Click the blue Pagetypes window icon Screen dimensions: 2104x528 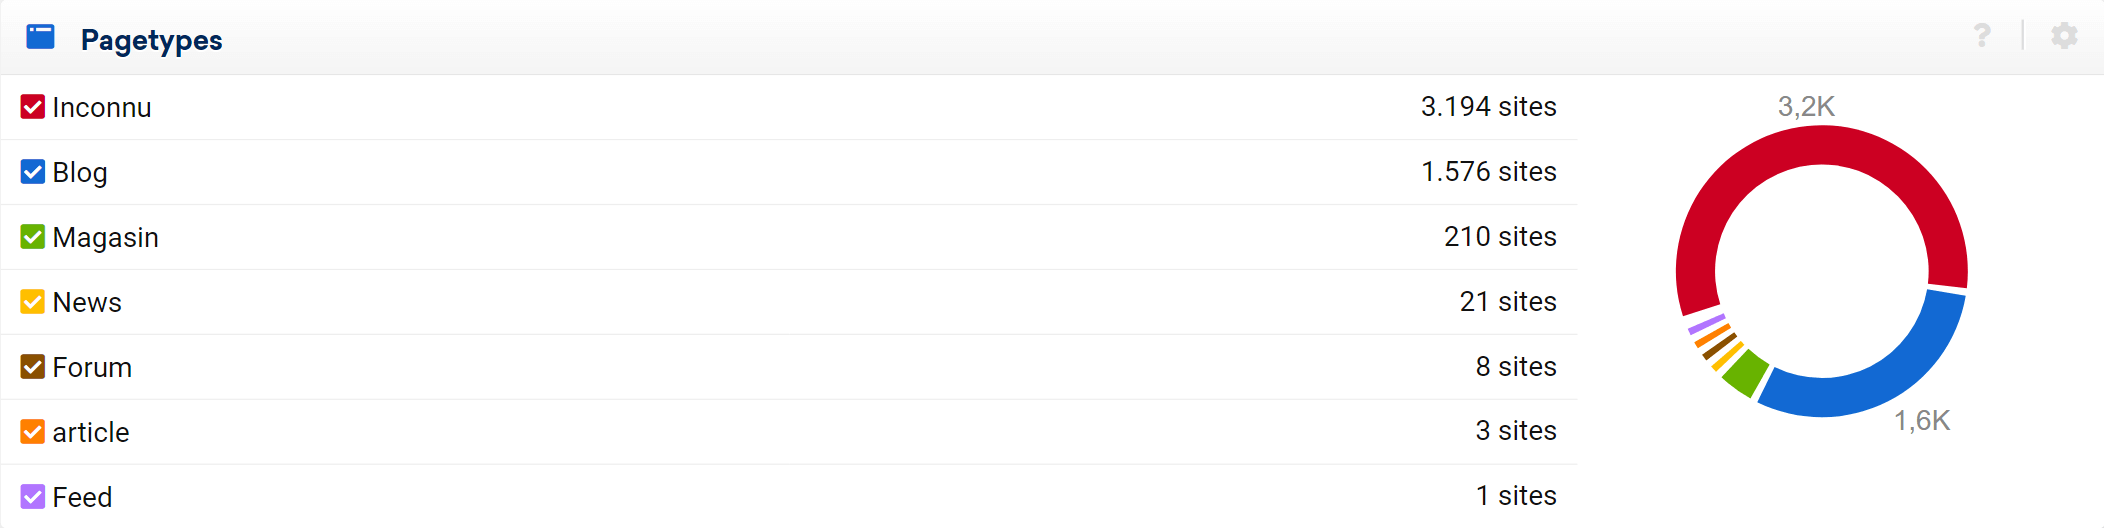(40, 37)
